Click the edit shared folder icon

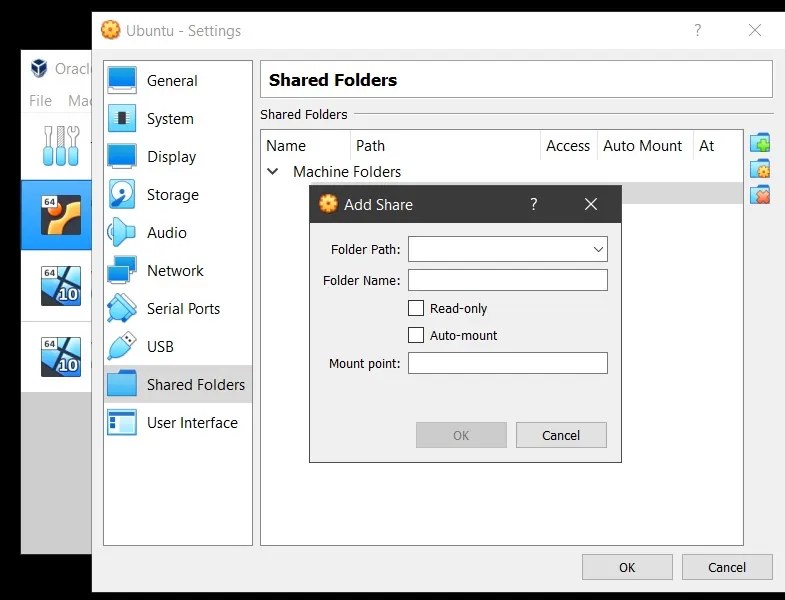point(760,169)
